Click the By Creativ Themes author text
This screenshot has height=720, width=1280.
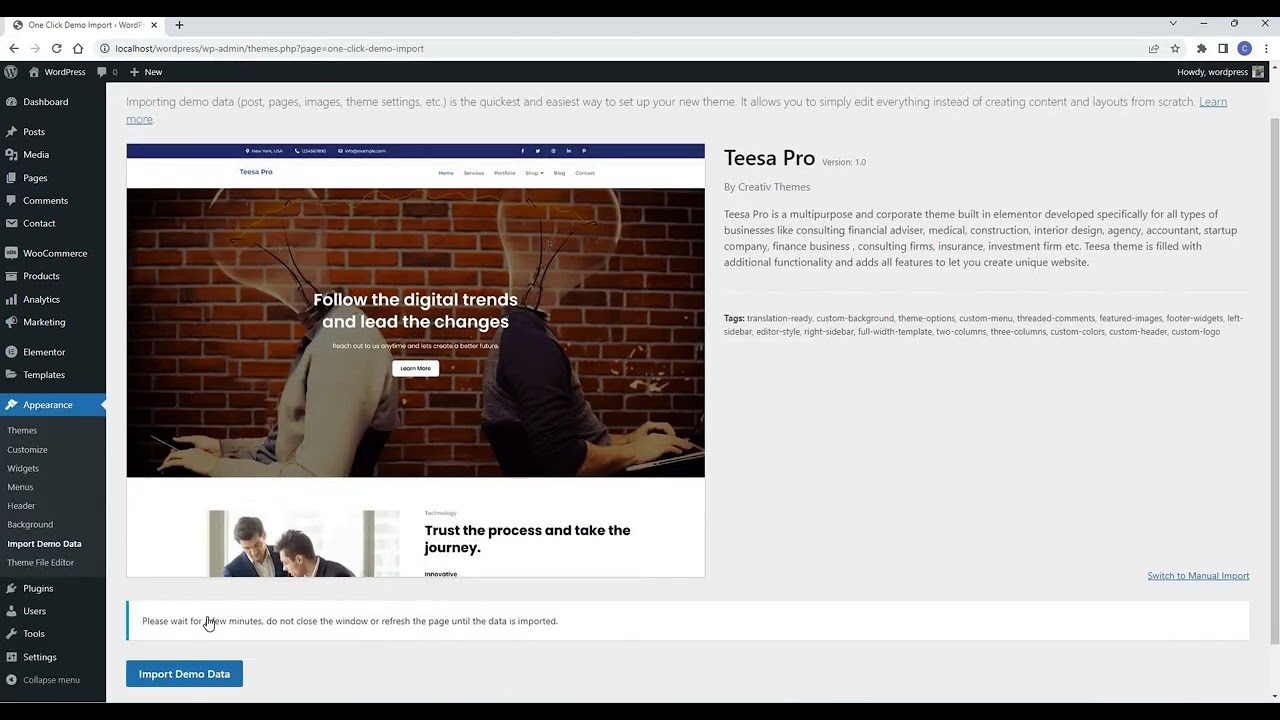pyautogui.click(x=767, y=187)
